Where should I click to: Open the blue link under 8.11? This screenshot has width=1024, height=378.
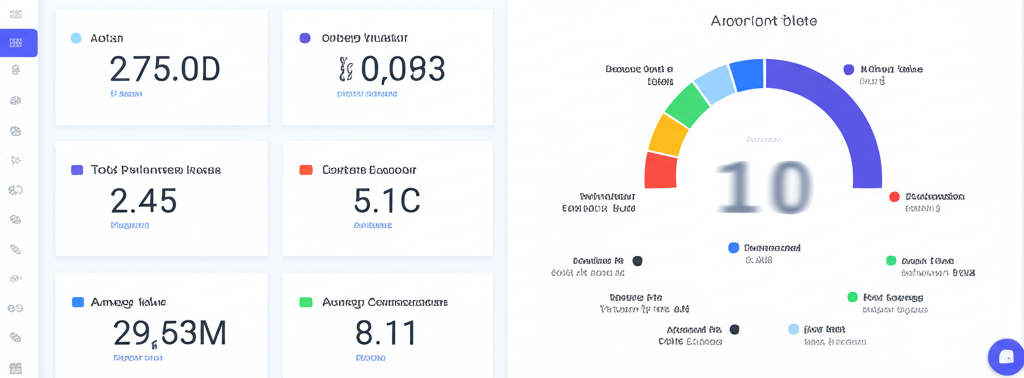point(371,358)
